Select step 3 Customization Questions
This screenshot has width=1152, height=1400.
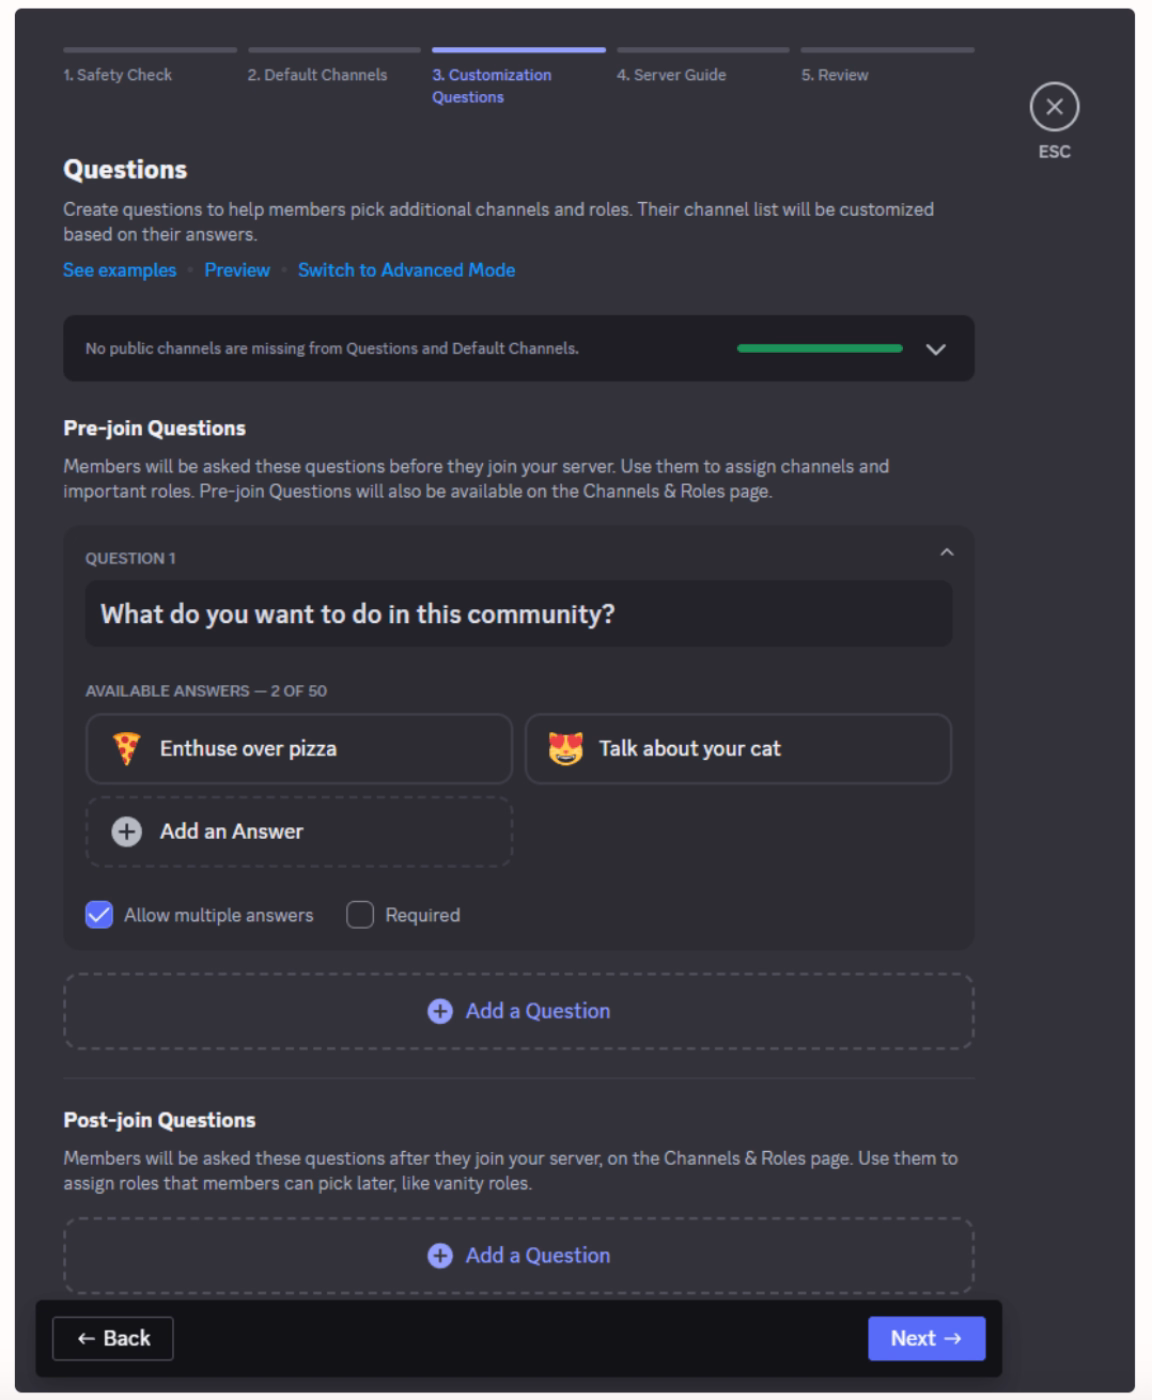pyautogui.click(x=518, y=77)
